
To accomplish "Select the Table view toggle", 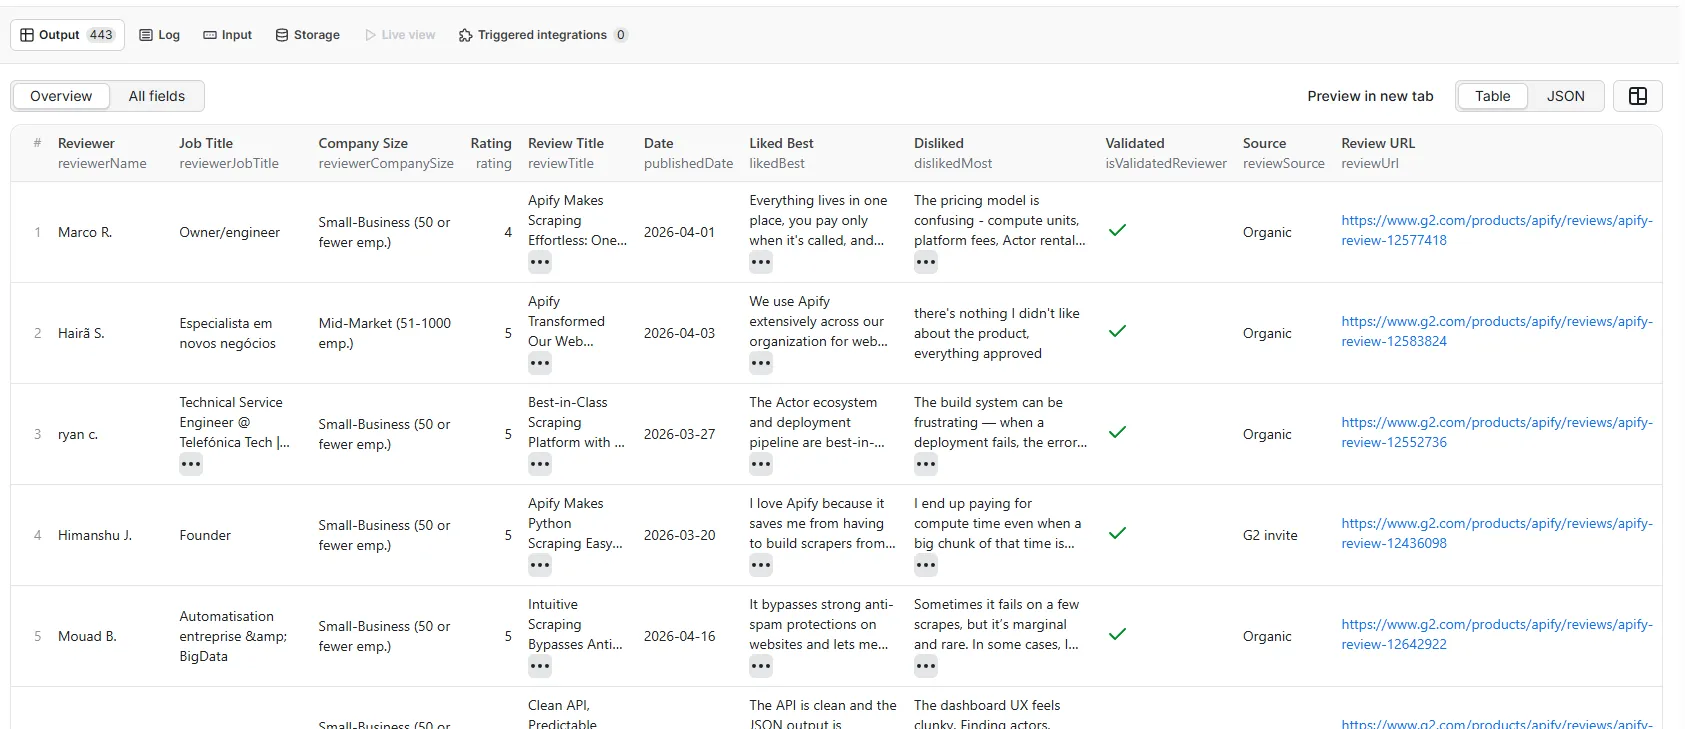I will 1492,96.
